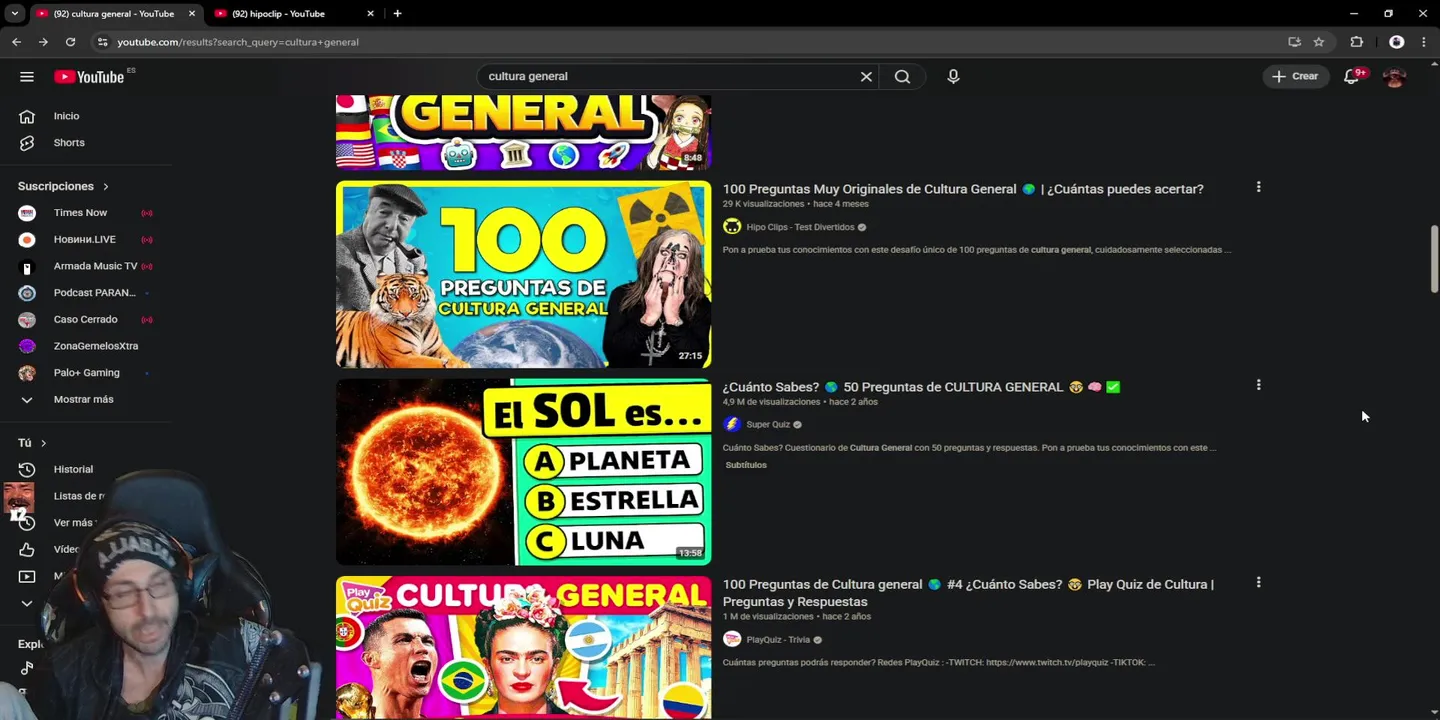Switch to the 'hipoclip - YouTube' tab
The width and height of the screenshot is (1440, 720).
pos(278,14)
